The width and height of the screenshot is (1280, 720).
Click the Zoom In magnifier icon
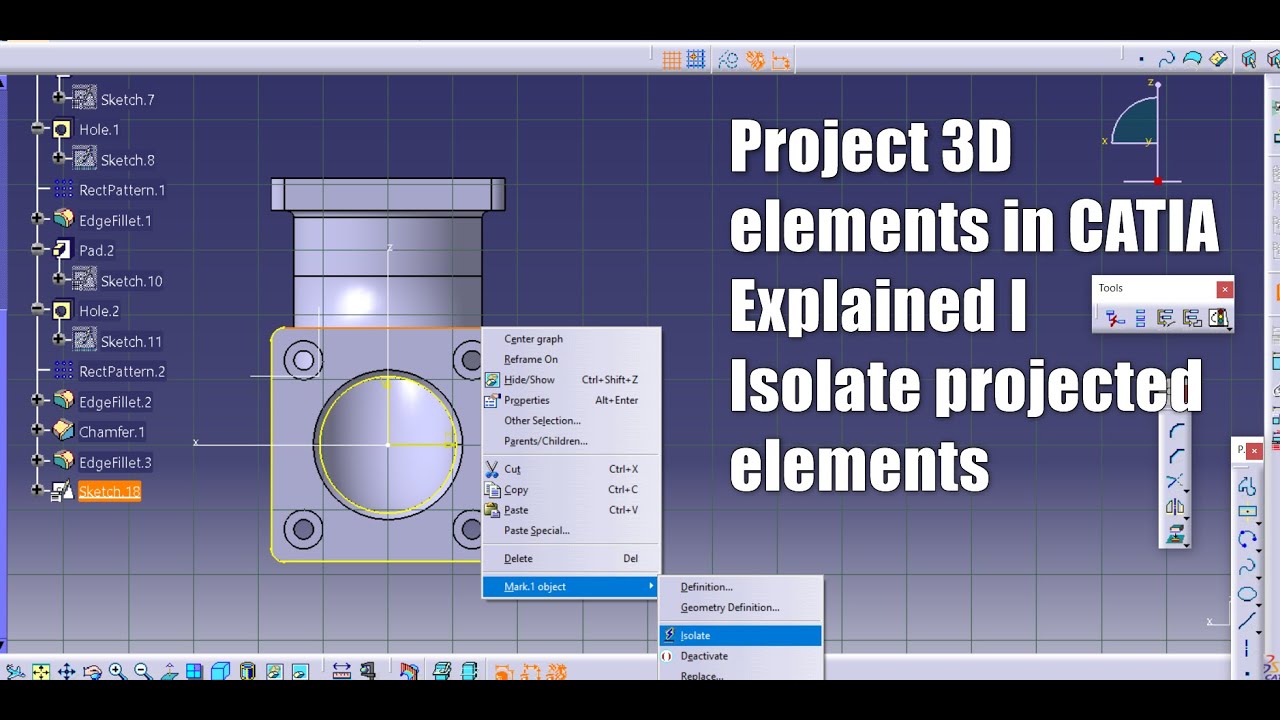point(117,671)
